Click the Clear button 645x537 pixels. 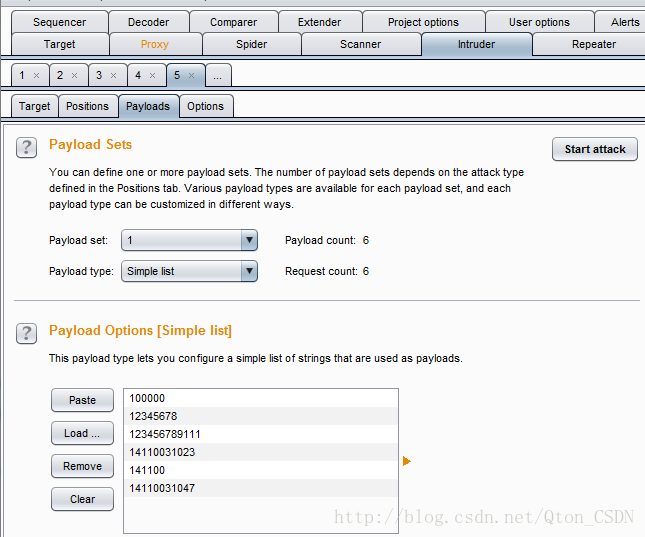(82, 499)
